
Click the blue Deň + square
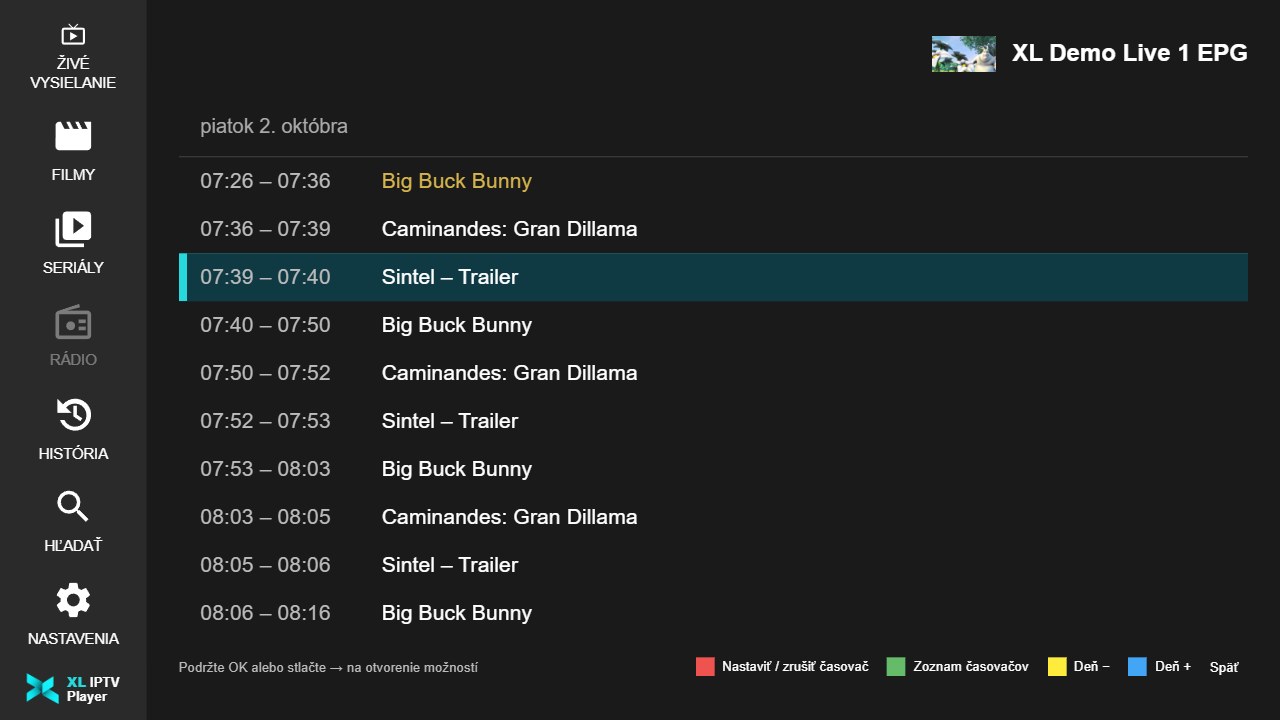(x=1137, y=667)
